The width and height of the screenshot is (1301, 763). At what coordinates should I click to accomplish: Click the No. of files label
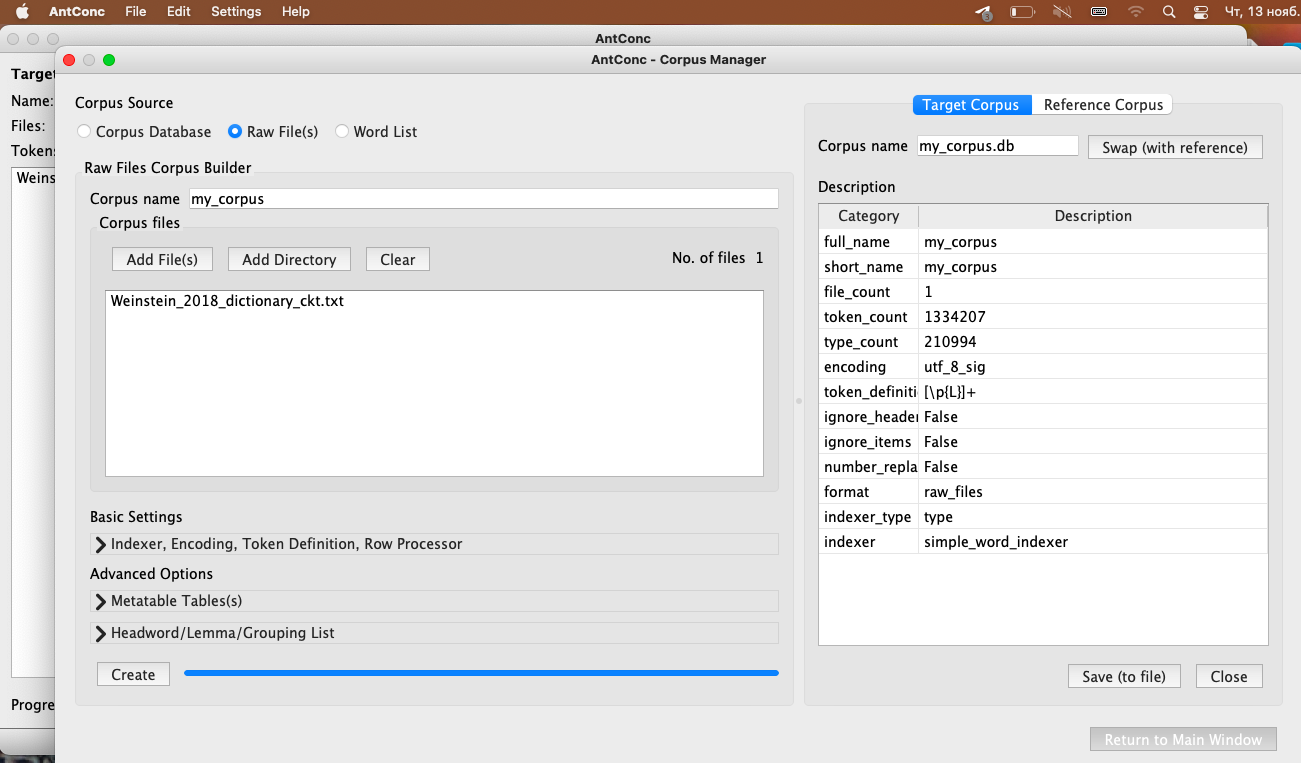(709, 258)
